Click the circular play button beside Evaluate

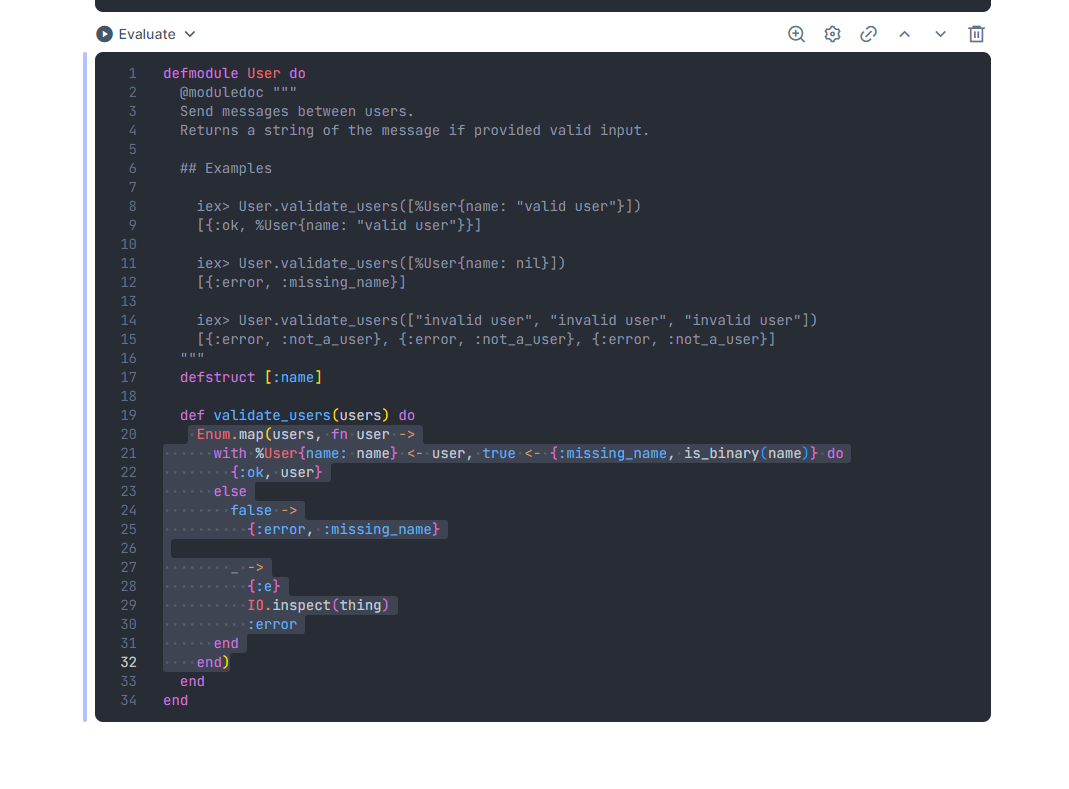pos(104,33)
